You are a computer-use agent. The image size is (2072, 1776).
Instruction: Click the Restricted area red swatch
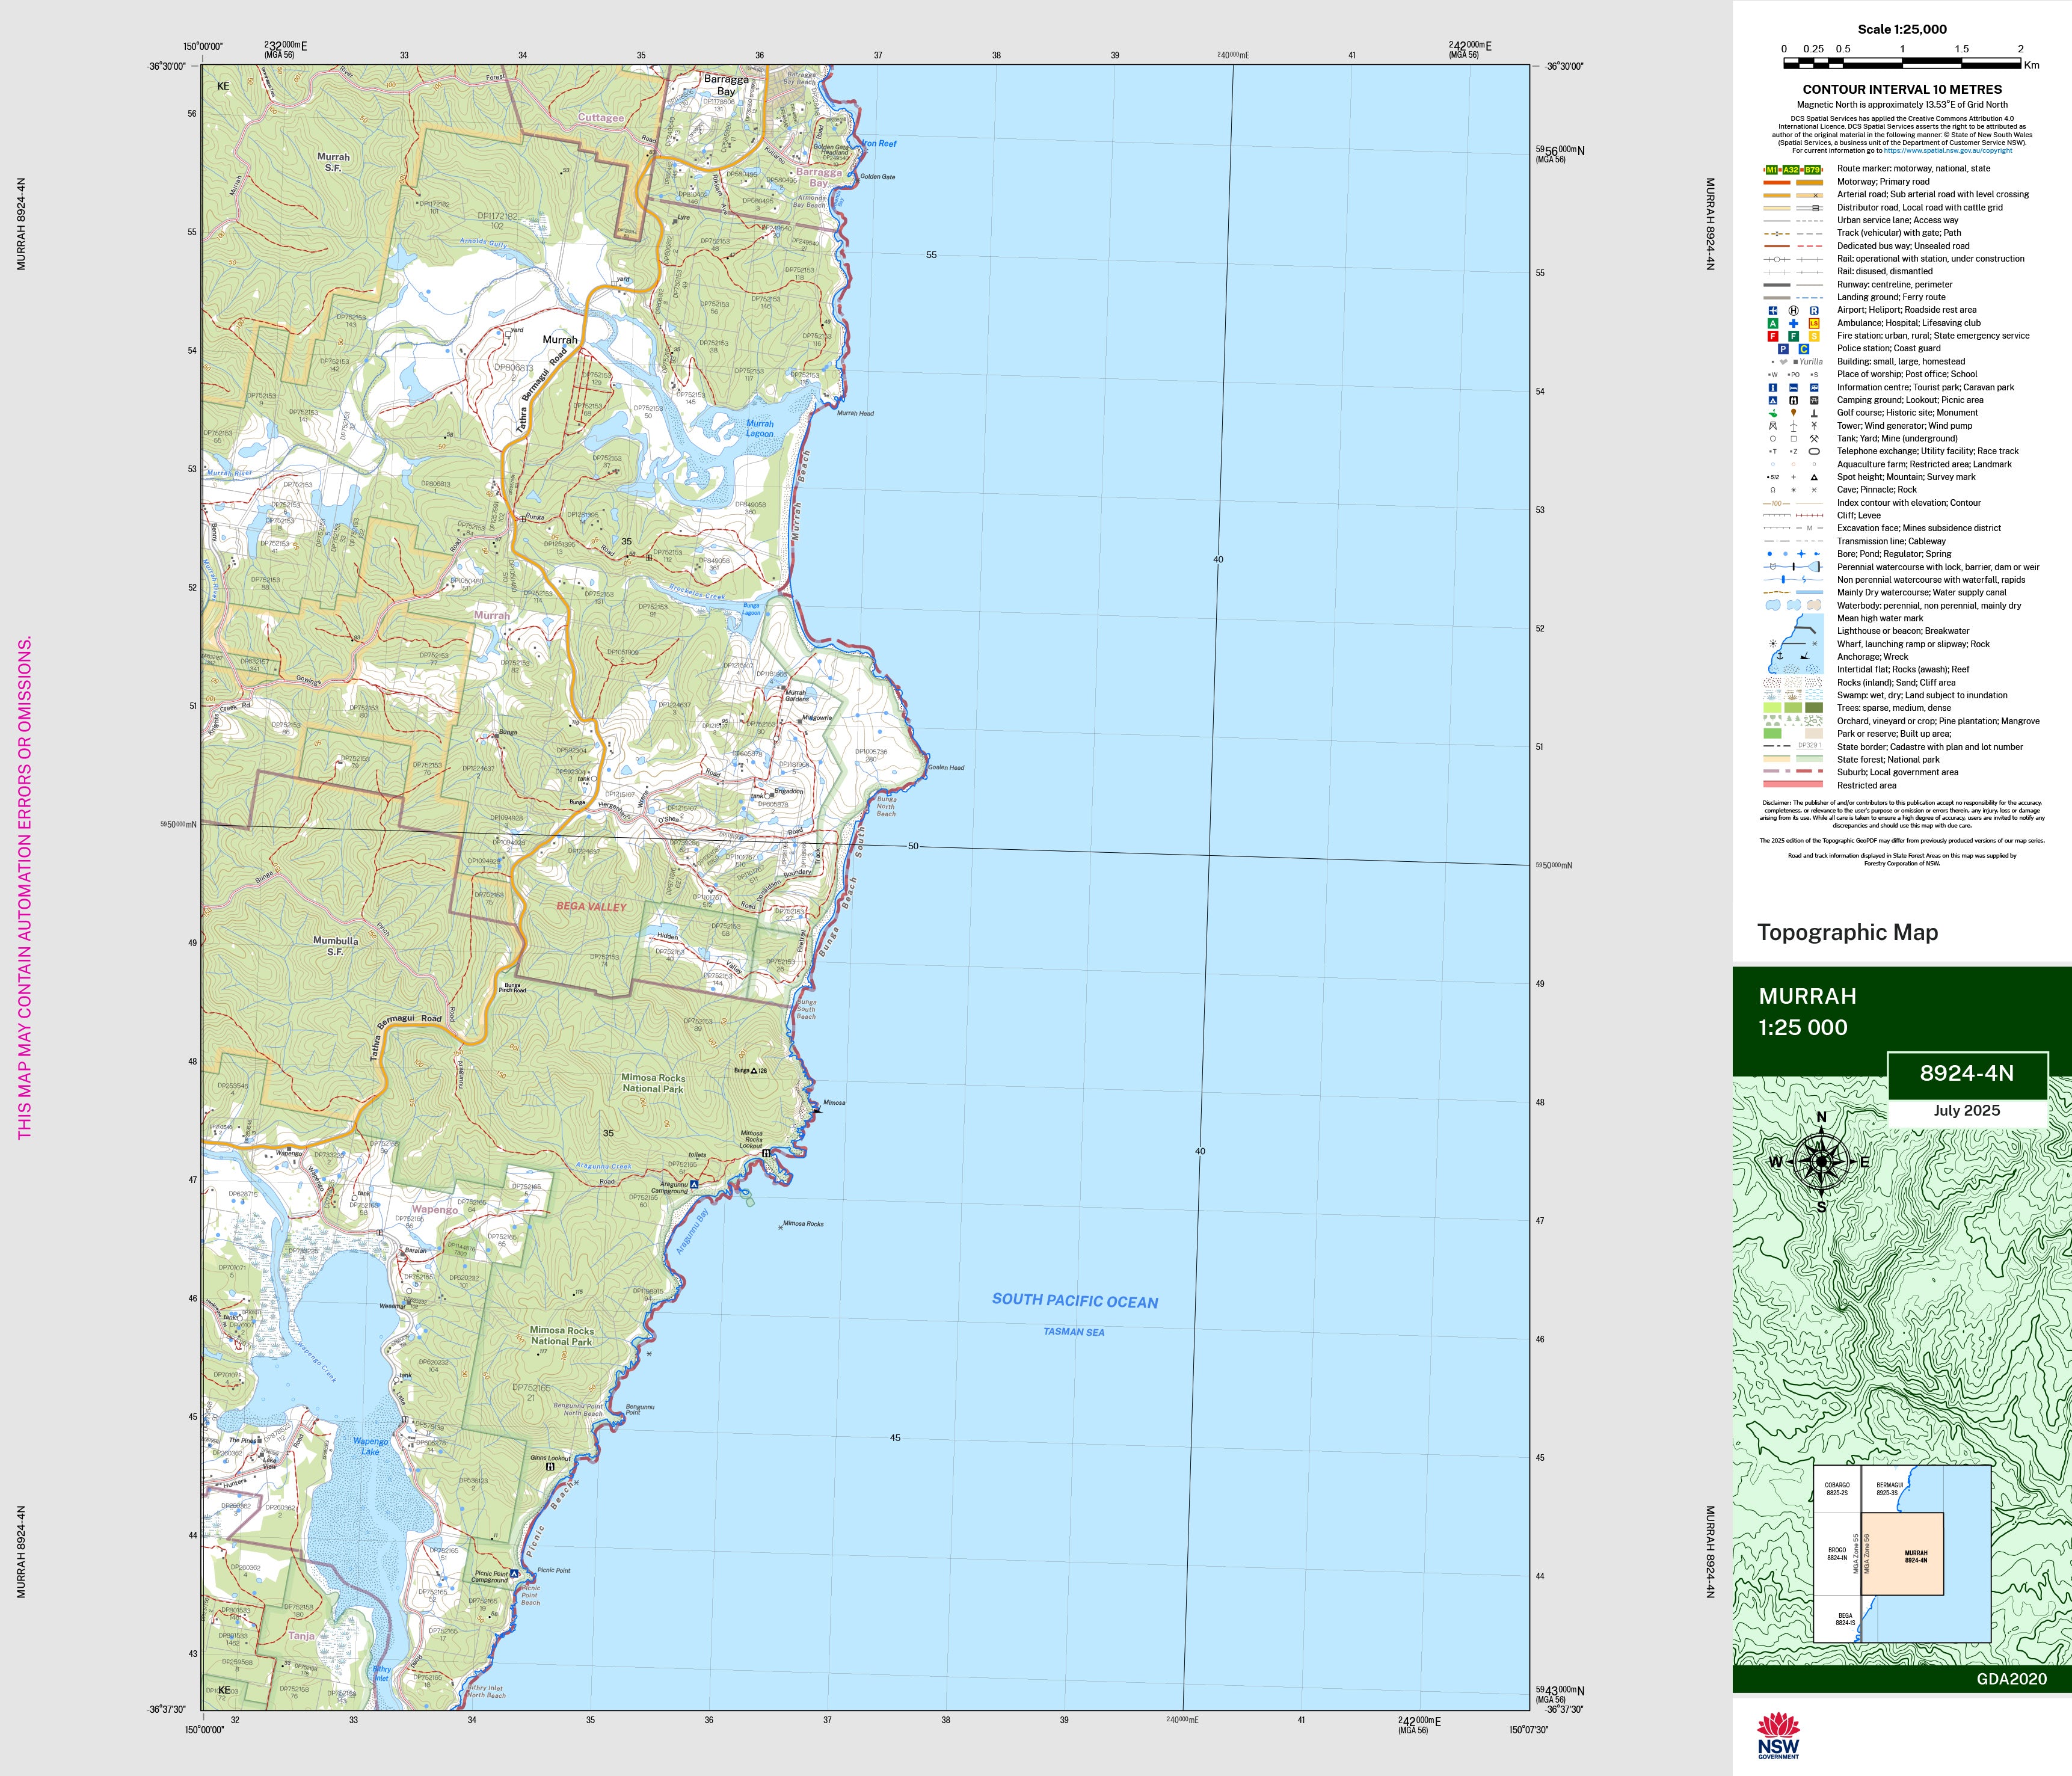1792,785
